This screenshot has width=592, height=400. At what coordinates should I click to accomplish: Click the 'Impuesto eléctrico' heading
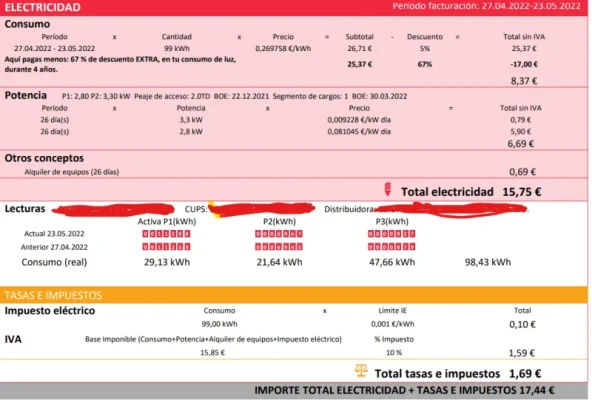click(50, 310)
